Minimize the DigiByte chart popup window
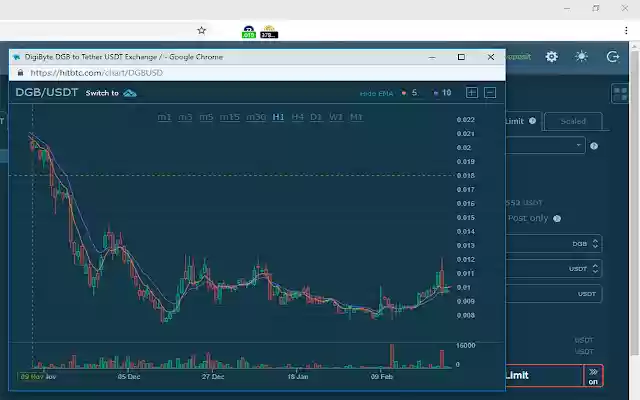This screenshot has height=400, width=640. tap(431, 58)
